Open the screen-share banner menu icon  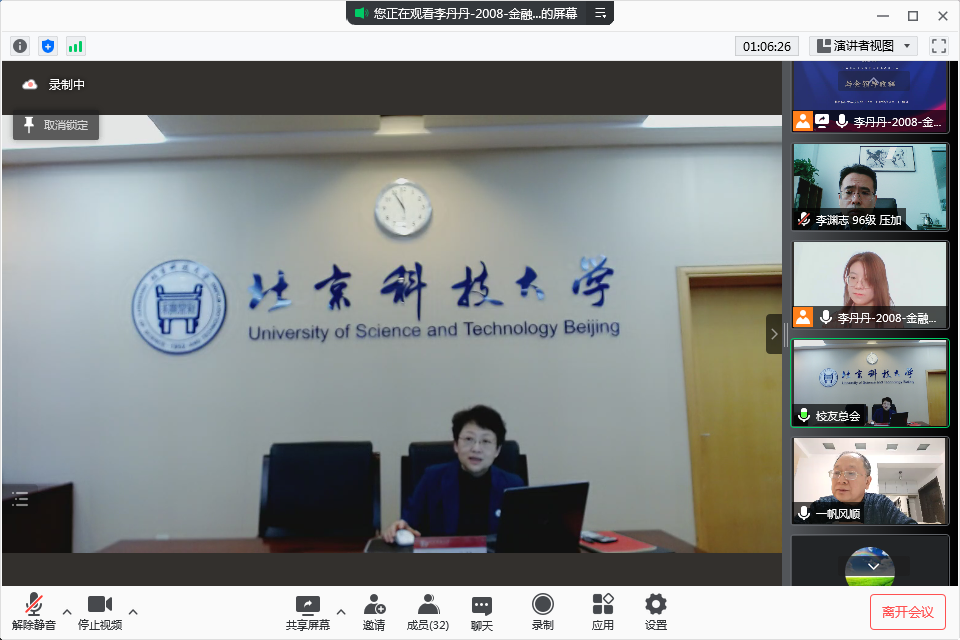pos(601,13)
